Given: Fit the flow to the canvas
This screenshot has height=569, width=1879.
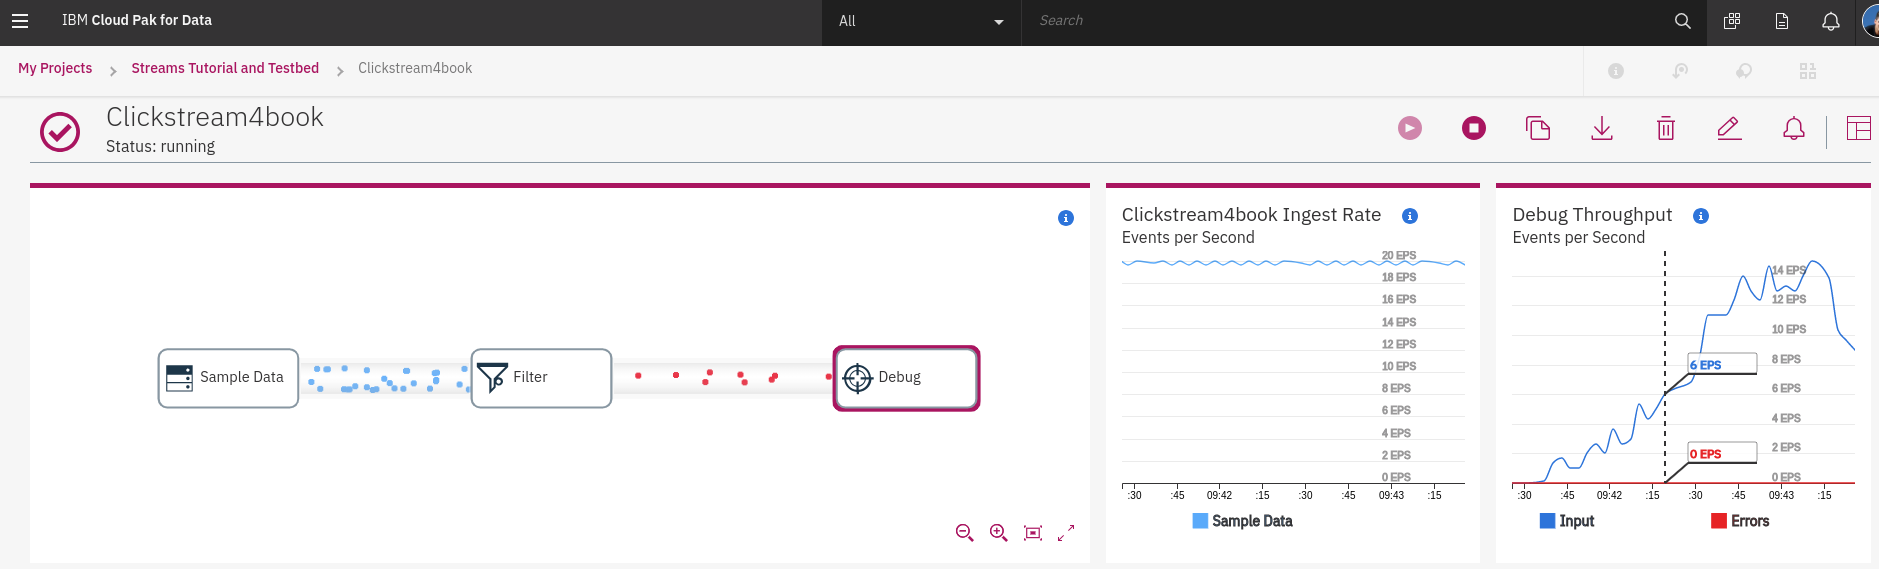Looking at the screenshot, I should pyautogui.click(x=1033, y=533).
